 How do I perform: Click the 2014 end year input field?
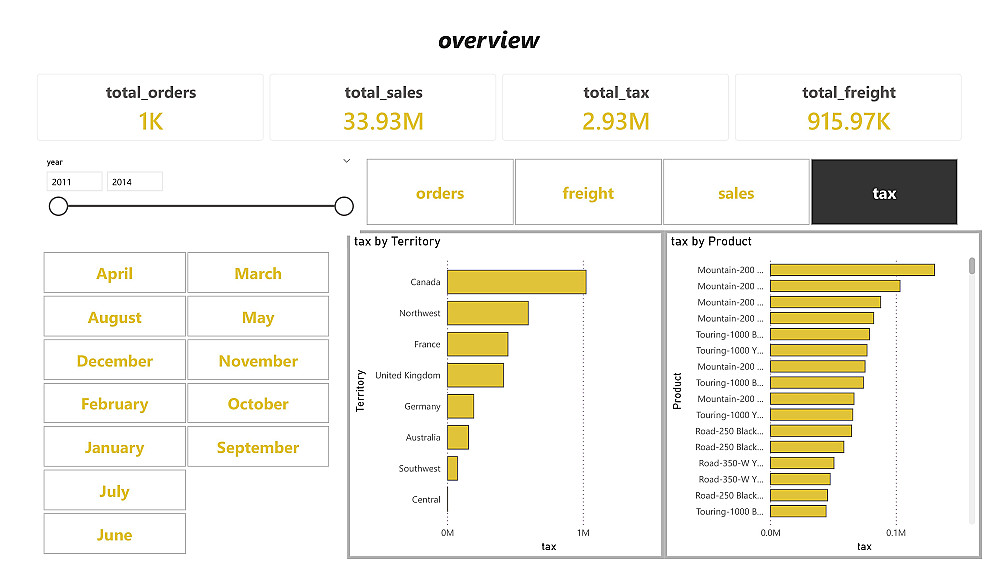135,182
